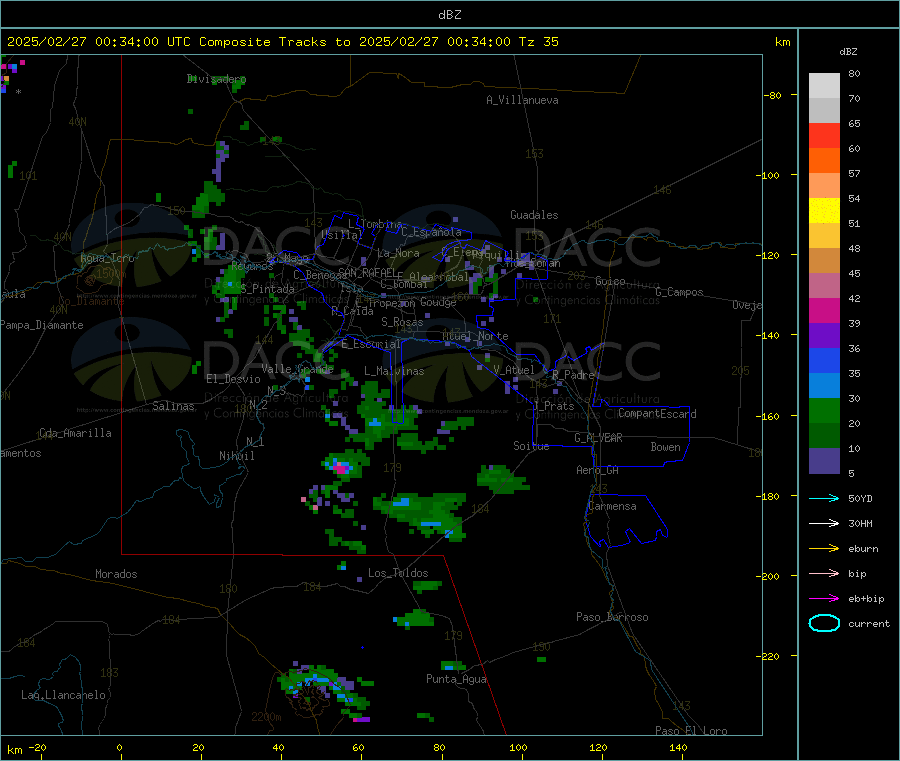
Task: Click the R_Padre map label
Action: (x=573, y=375)
